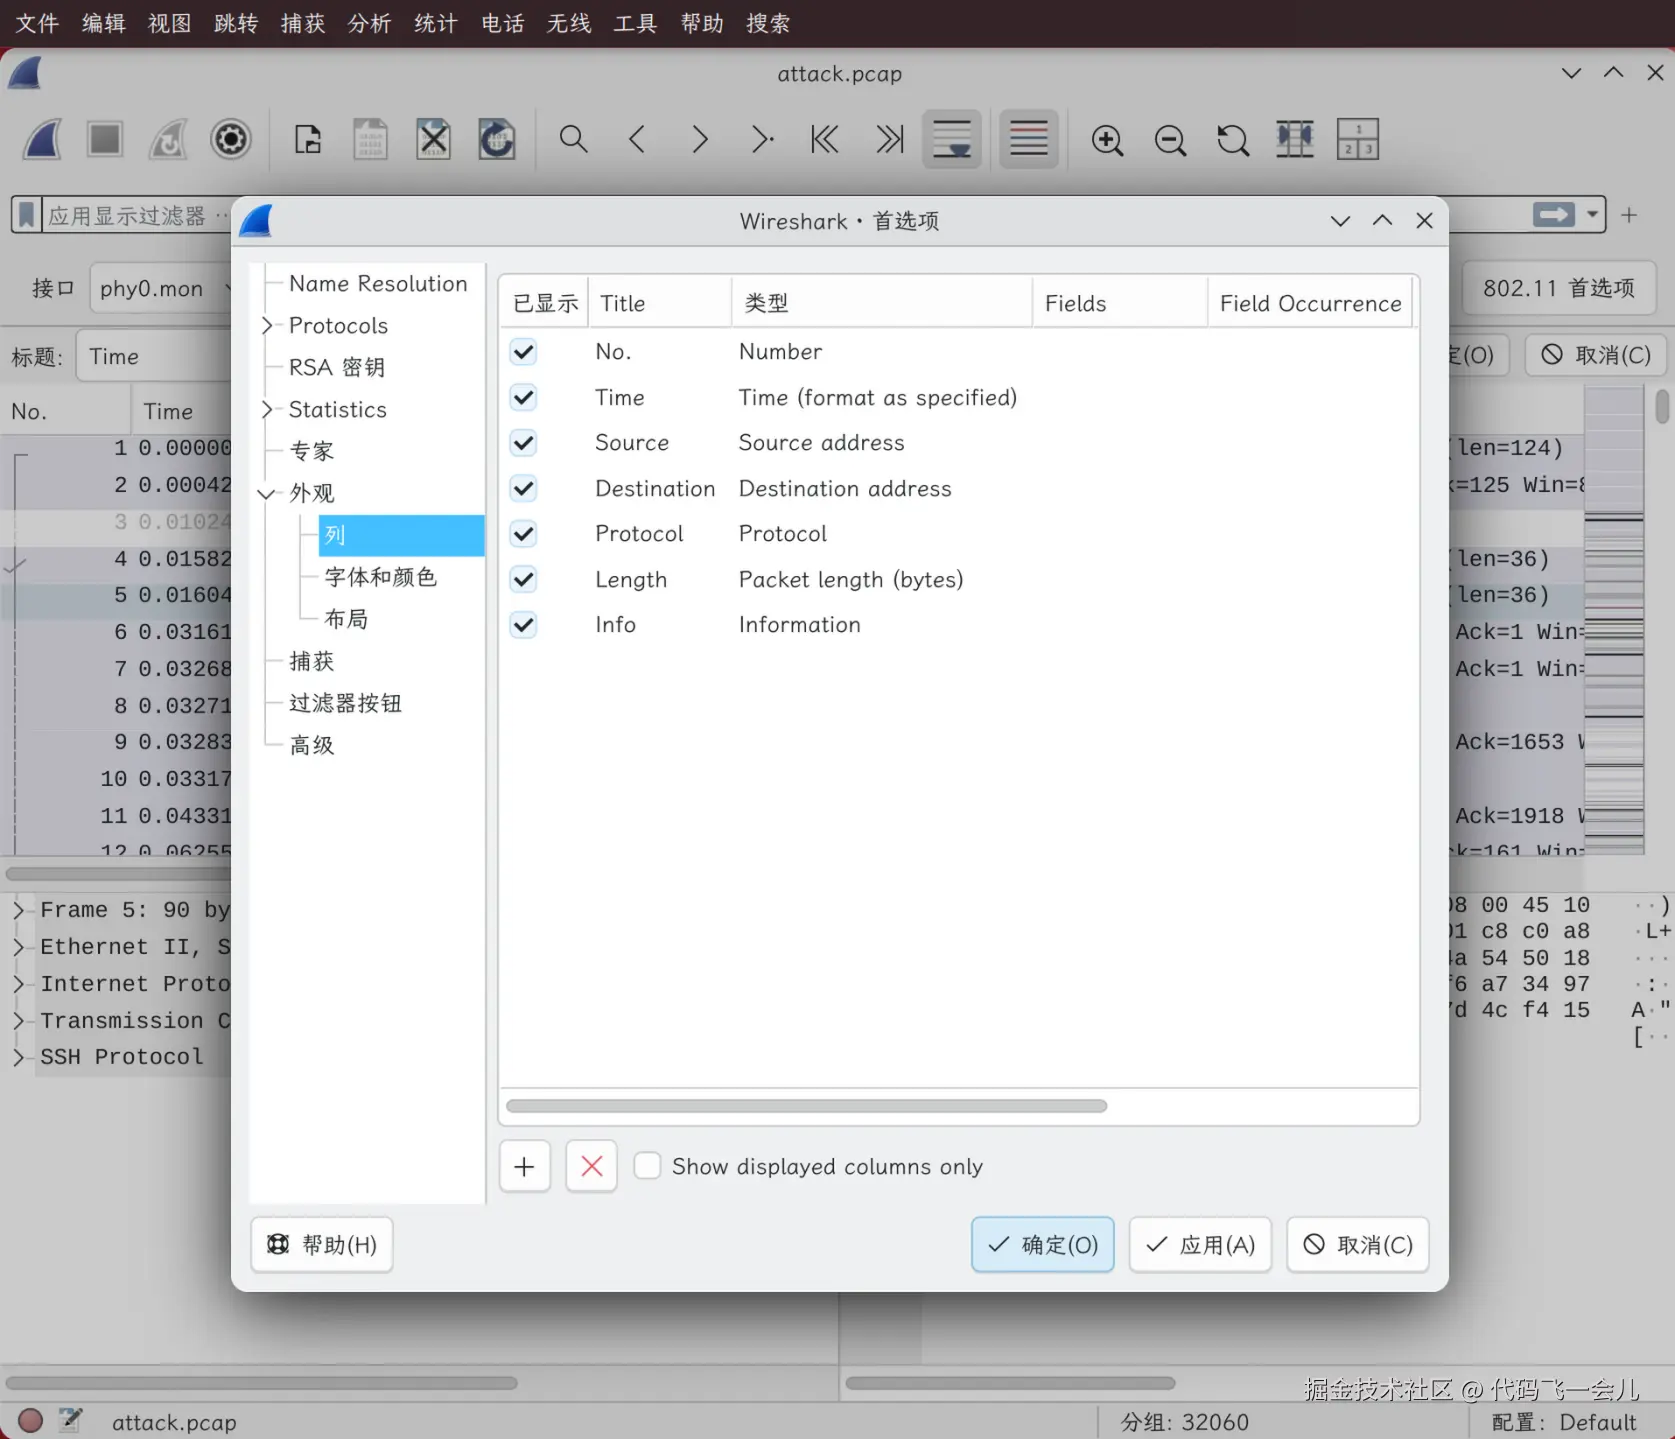Open the display filter history dropdown
Screen dimensions: 1675x1439
tap(1593, 215)
